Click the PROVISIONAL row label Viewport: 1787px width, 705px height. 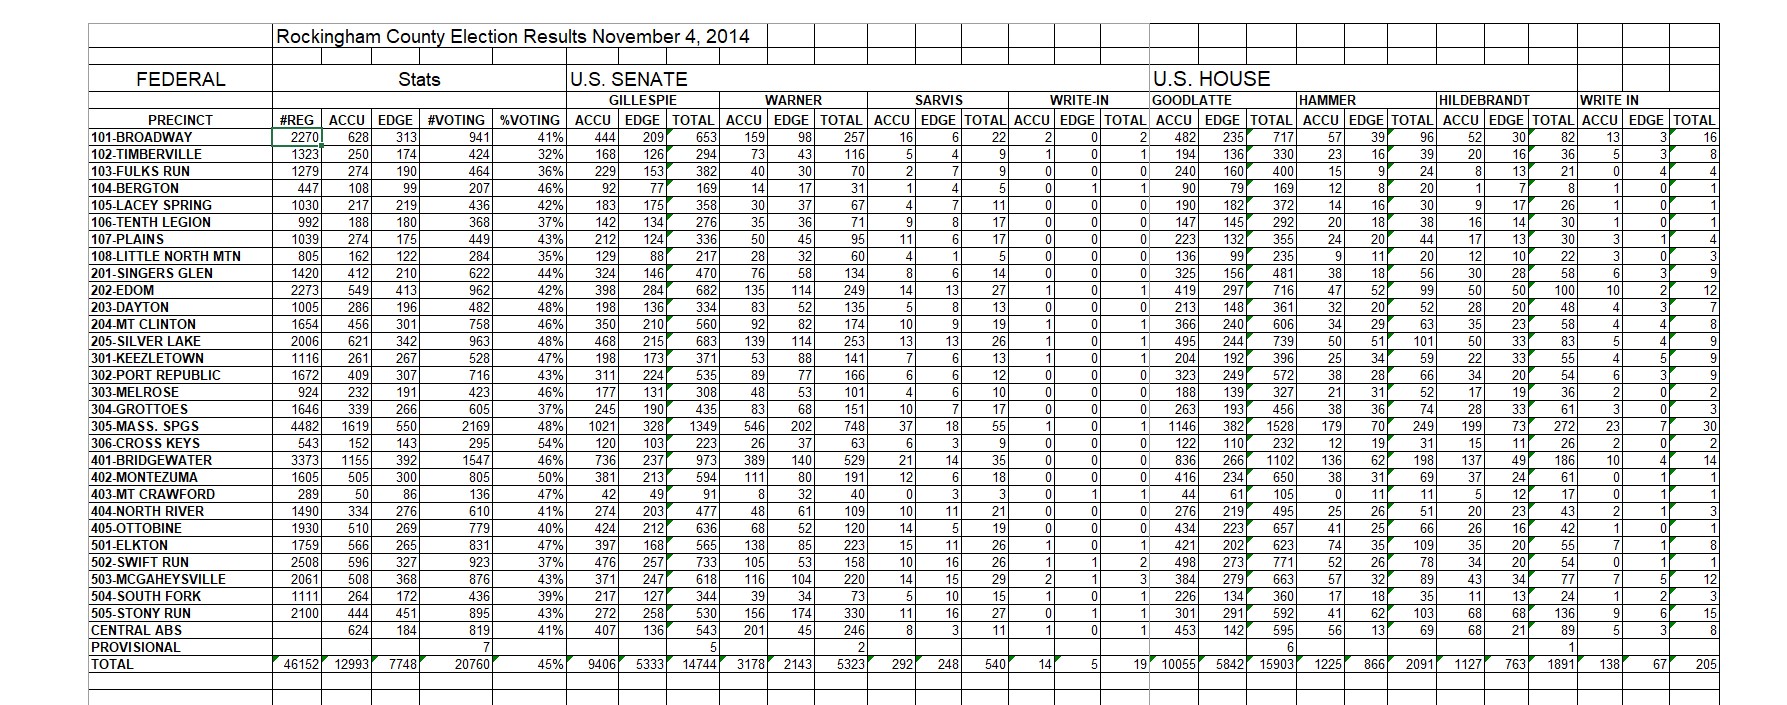click(135, 647)
